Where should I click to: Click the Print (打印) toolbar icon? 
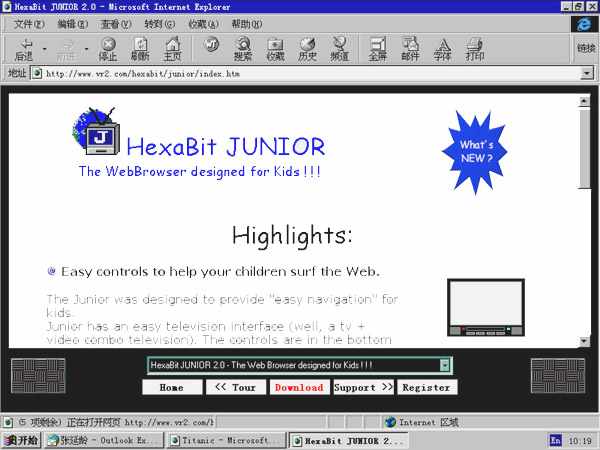pyautogui.click(x=474, y=47)
